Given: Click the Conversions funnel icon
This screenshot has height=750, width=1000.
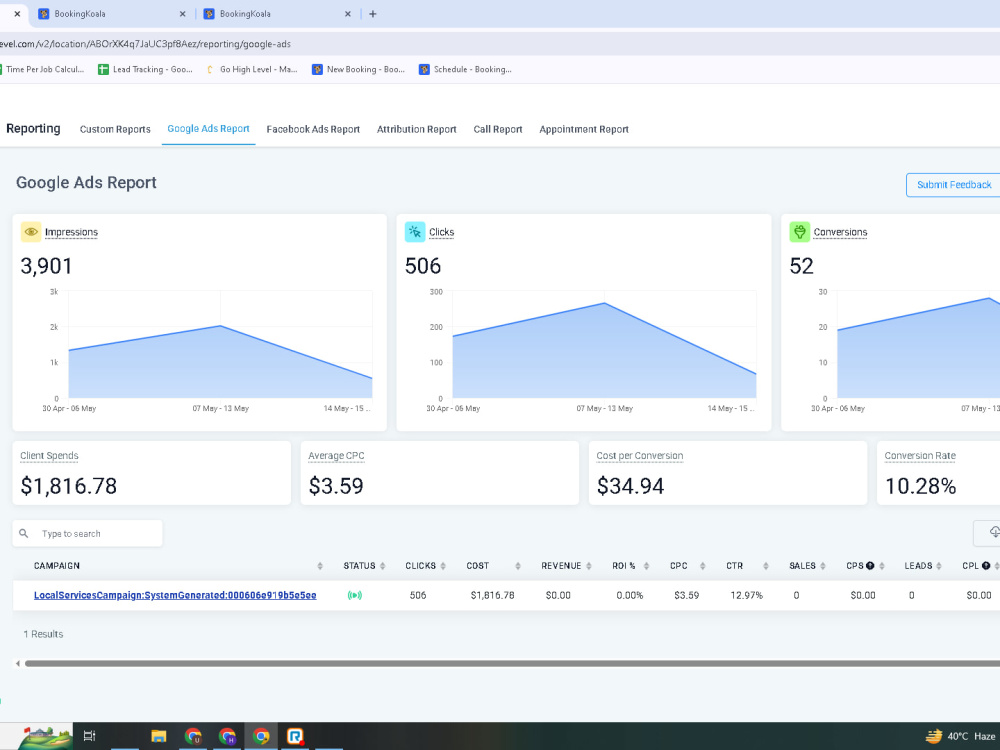Looking at the screenshot, I should click(799, 232).
